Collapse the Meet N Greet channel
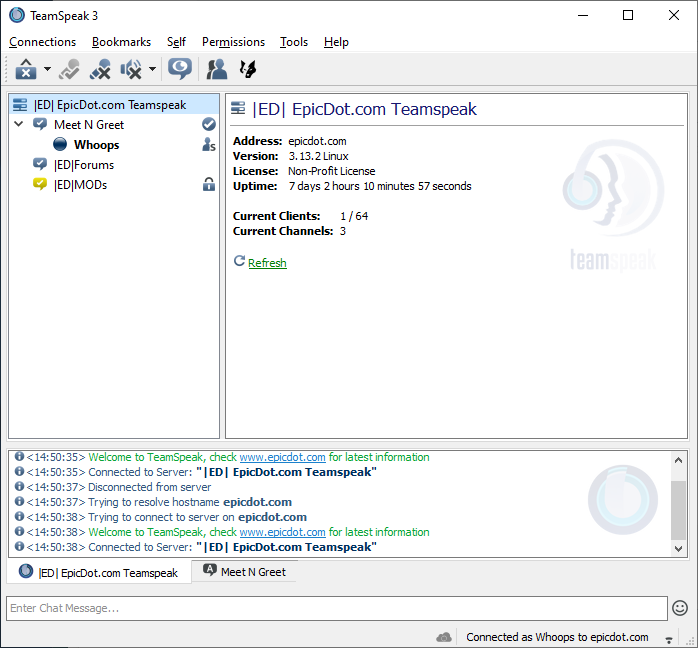698x648 pixels. (x=19, y=124)
